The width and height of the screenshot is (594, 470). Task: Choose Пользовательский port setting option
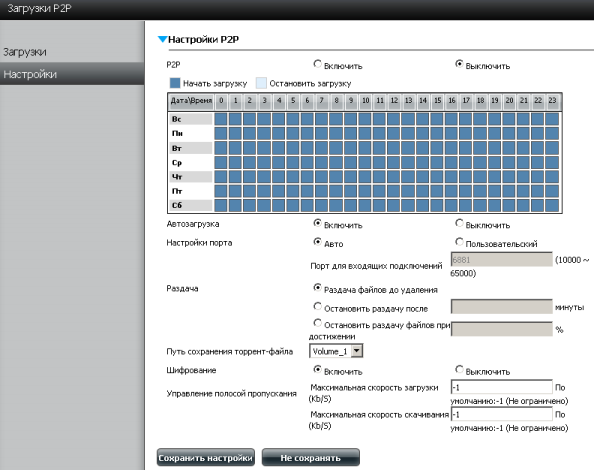pyautogui.click(x=459, y=242)
